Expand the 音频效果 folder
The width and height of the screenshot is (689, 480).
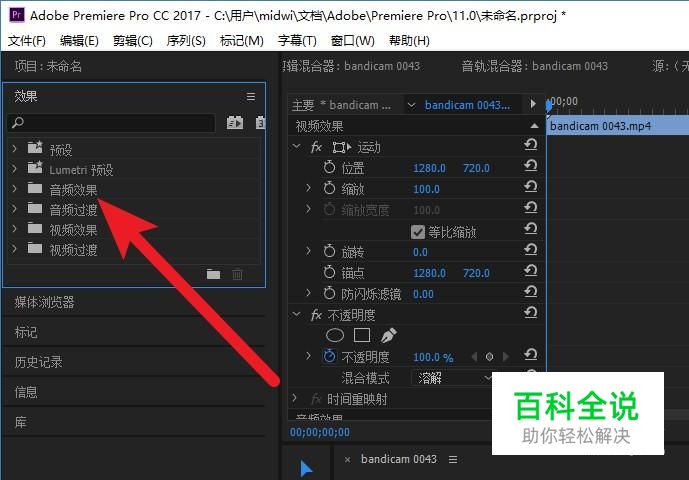15,189
